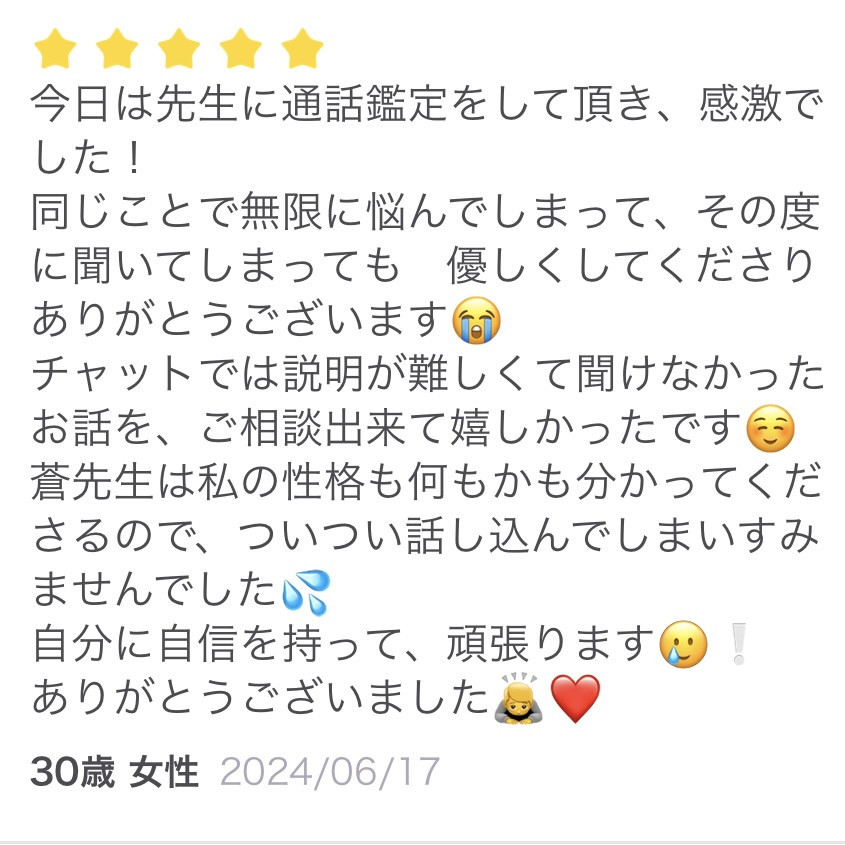
Task: Click the text 自分に自信を持って、頑張ります
Action: [x=344, y=644]
